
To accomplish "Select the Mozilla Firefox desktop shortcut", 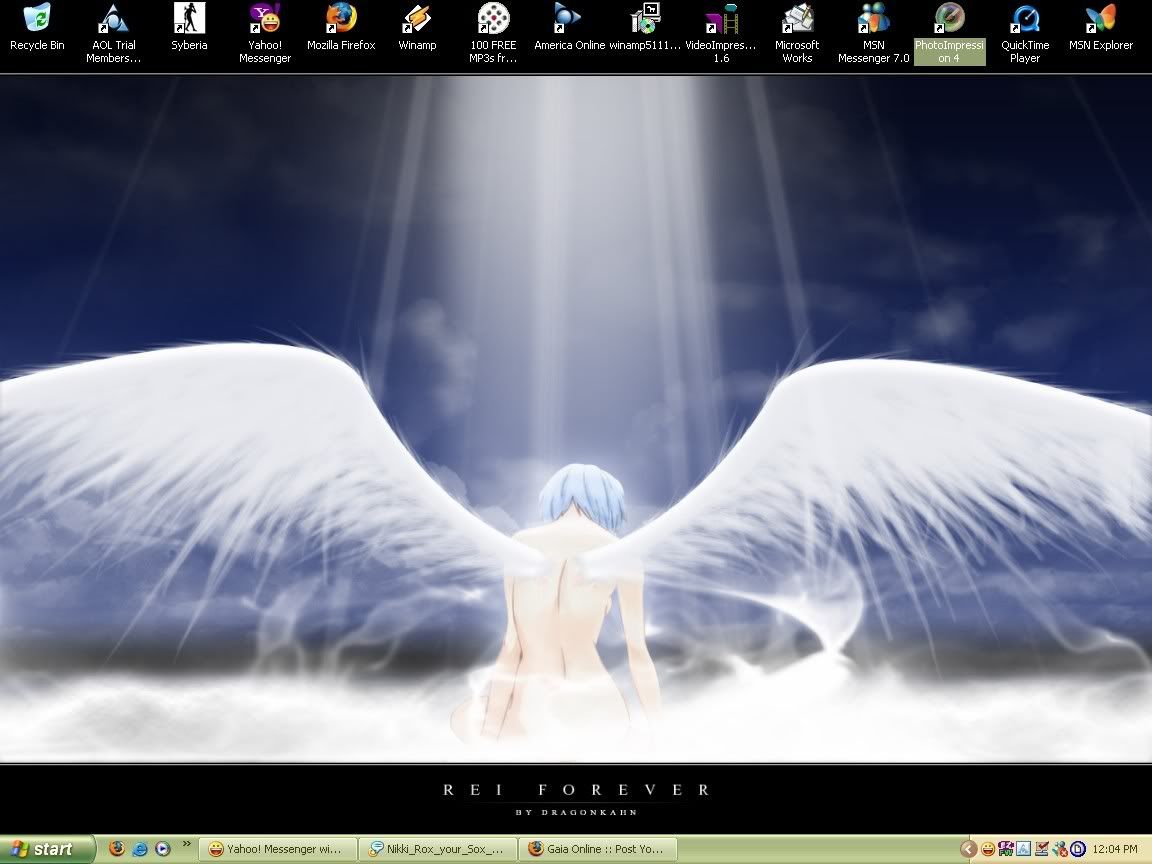I will [341, 28].
